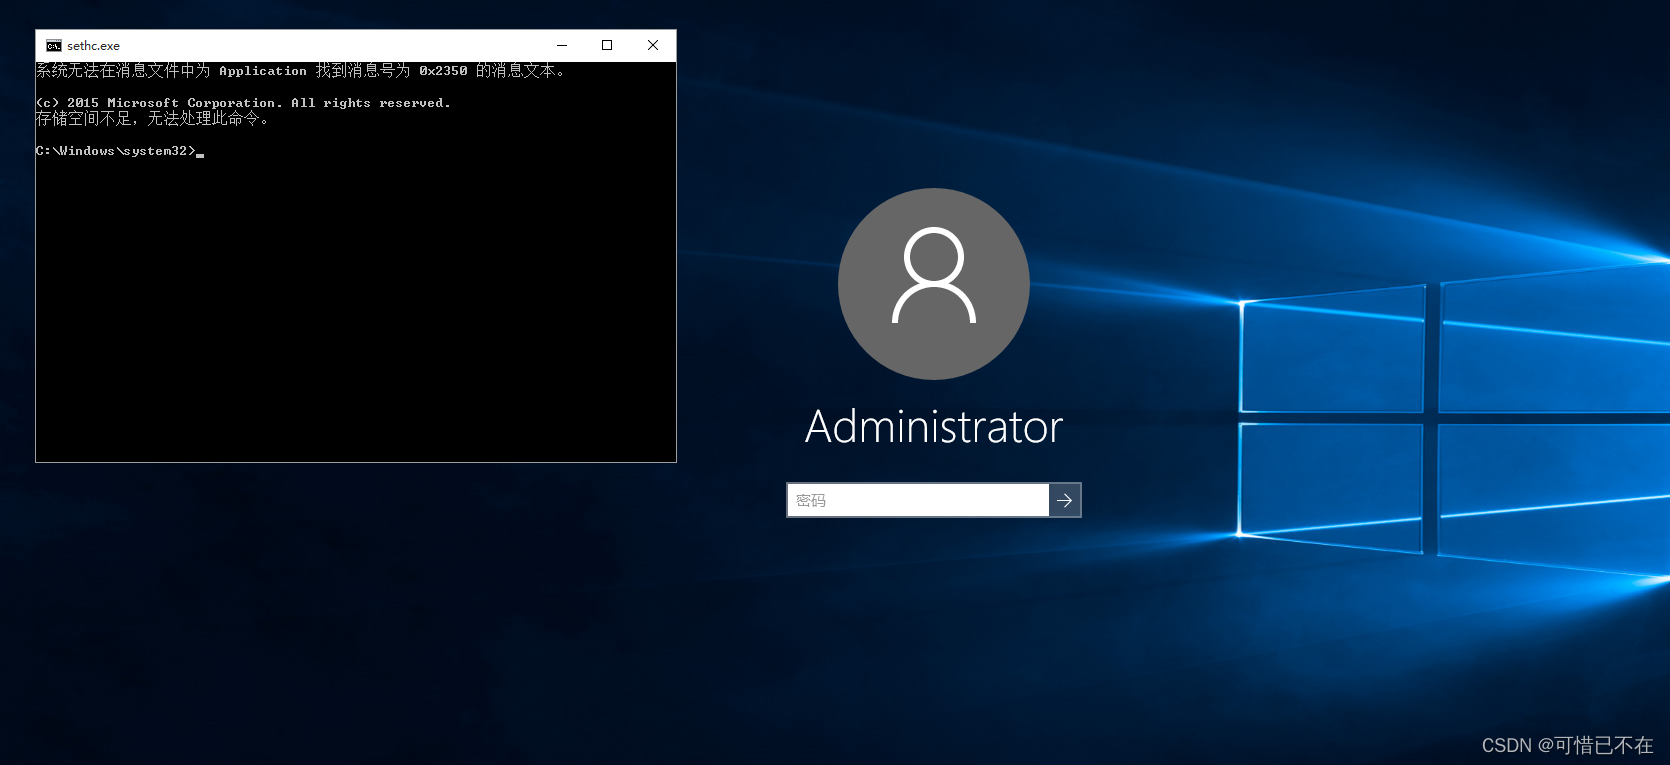The image size is (1670, 765).
Task: Focus the password input field
Action: pyautogui.click(x=918, y=500)
